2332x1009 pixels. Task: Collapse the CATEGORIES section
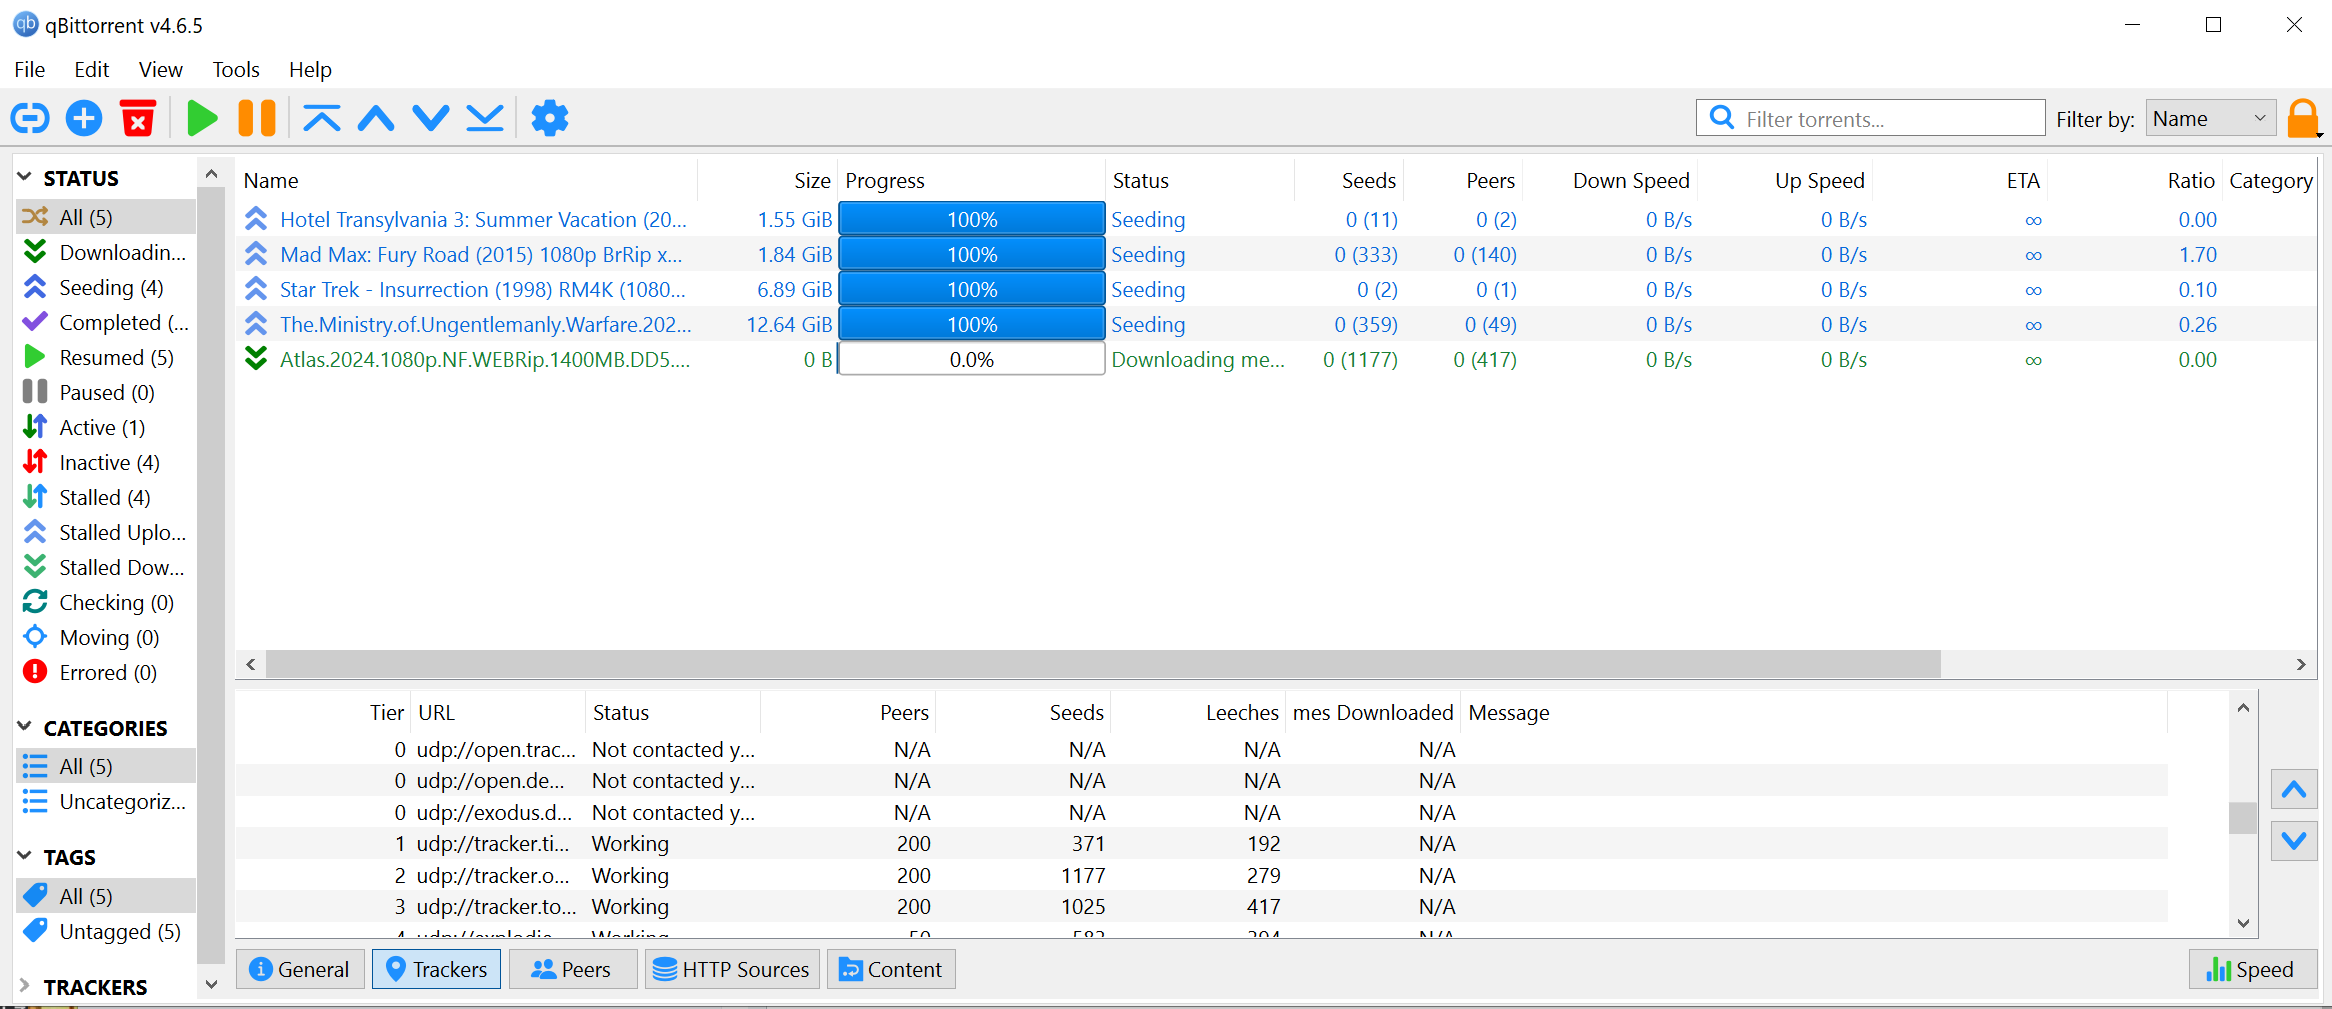pyautogui.click(x=25, y=727)
